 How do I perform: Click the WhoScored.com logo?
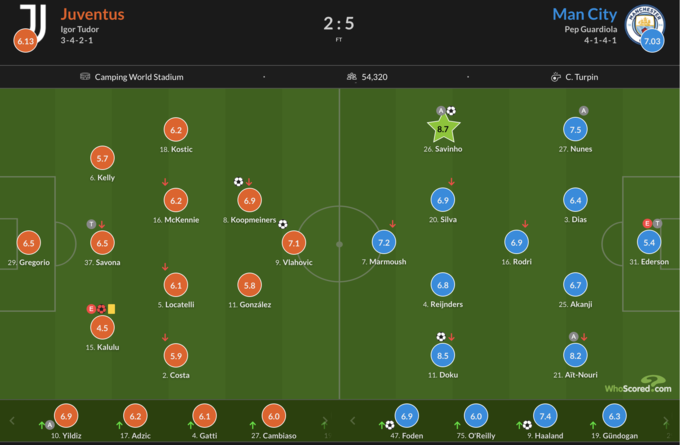(637, 384)
